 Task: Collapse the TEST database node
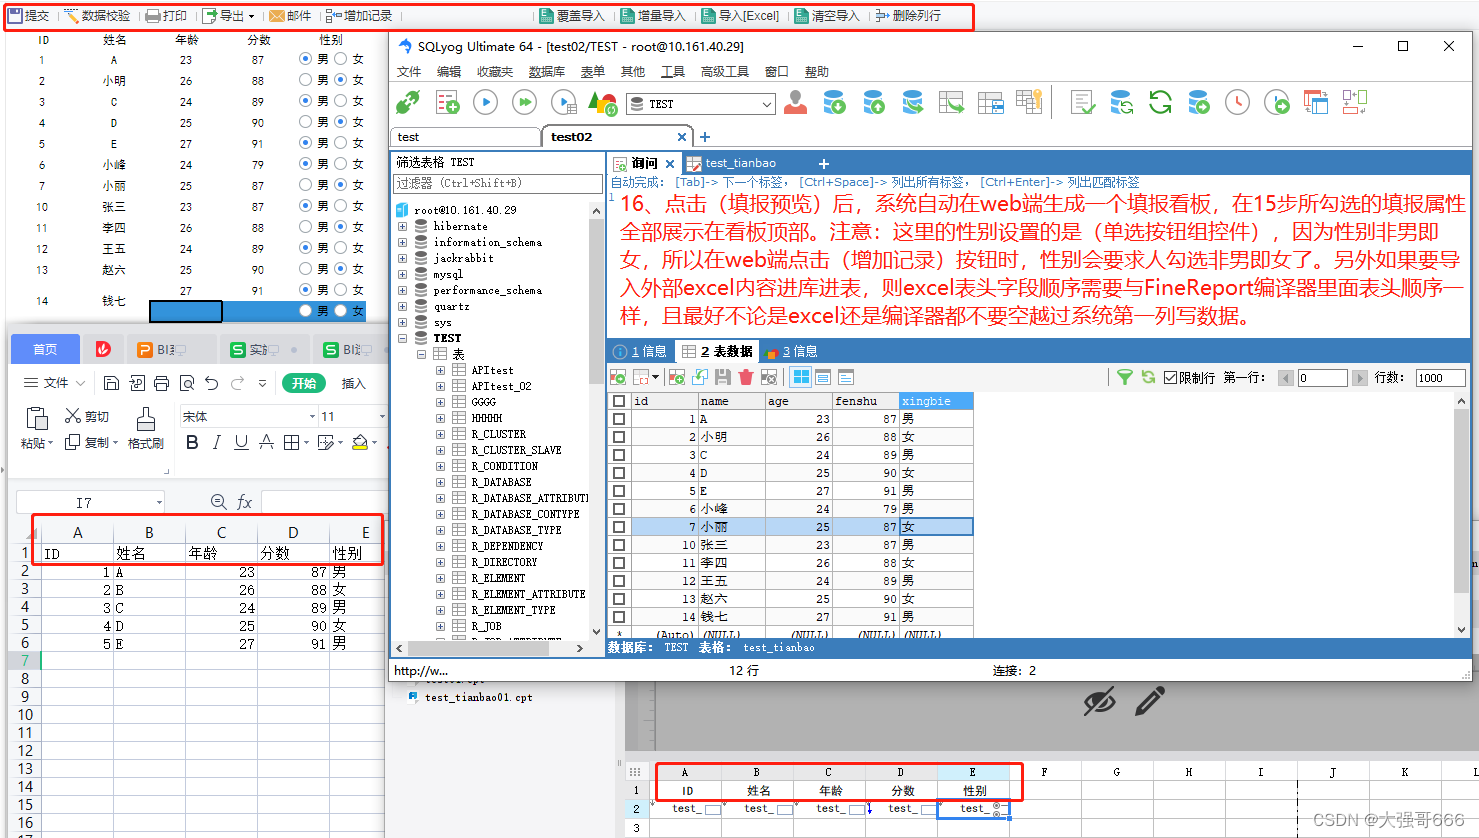pyautogui.click(x=403, y=338)
